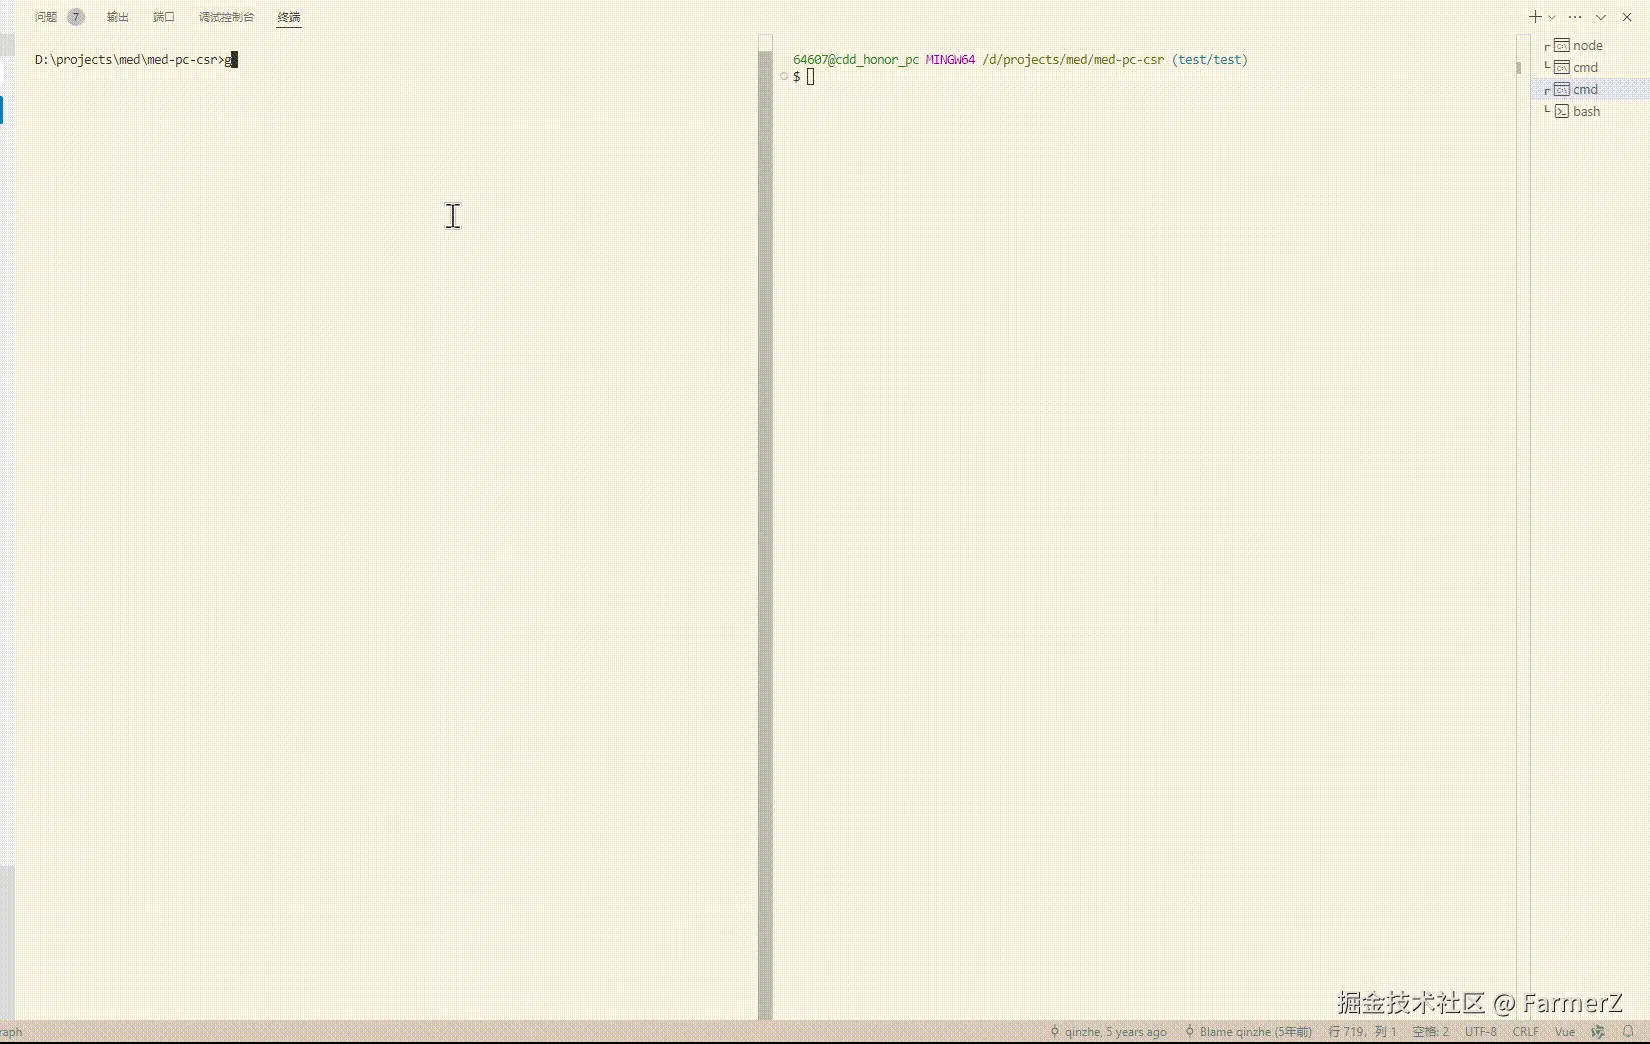This screenshot has width=1650, height=1044.
Task: Click the new terminal plus icon
Action: [x=1535, y=17]
